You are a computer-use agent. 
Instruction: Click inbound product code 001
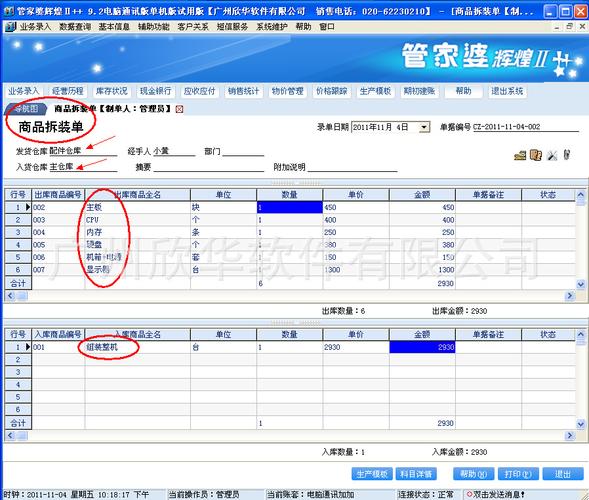[58, 347]
